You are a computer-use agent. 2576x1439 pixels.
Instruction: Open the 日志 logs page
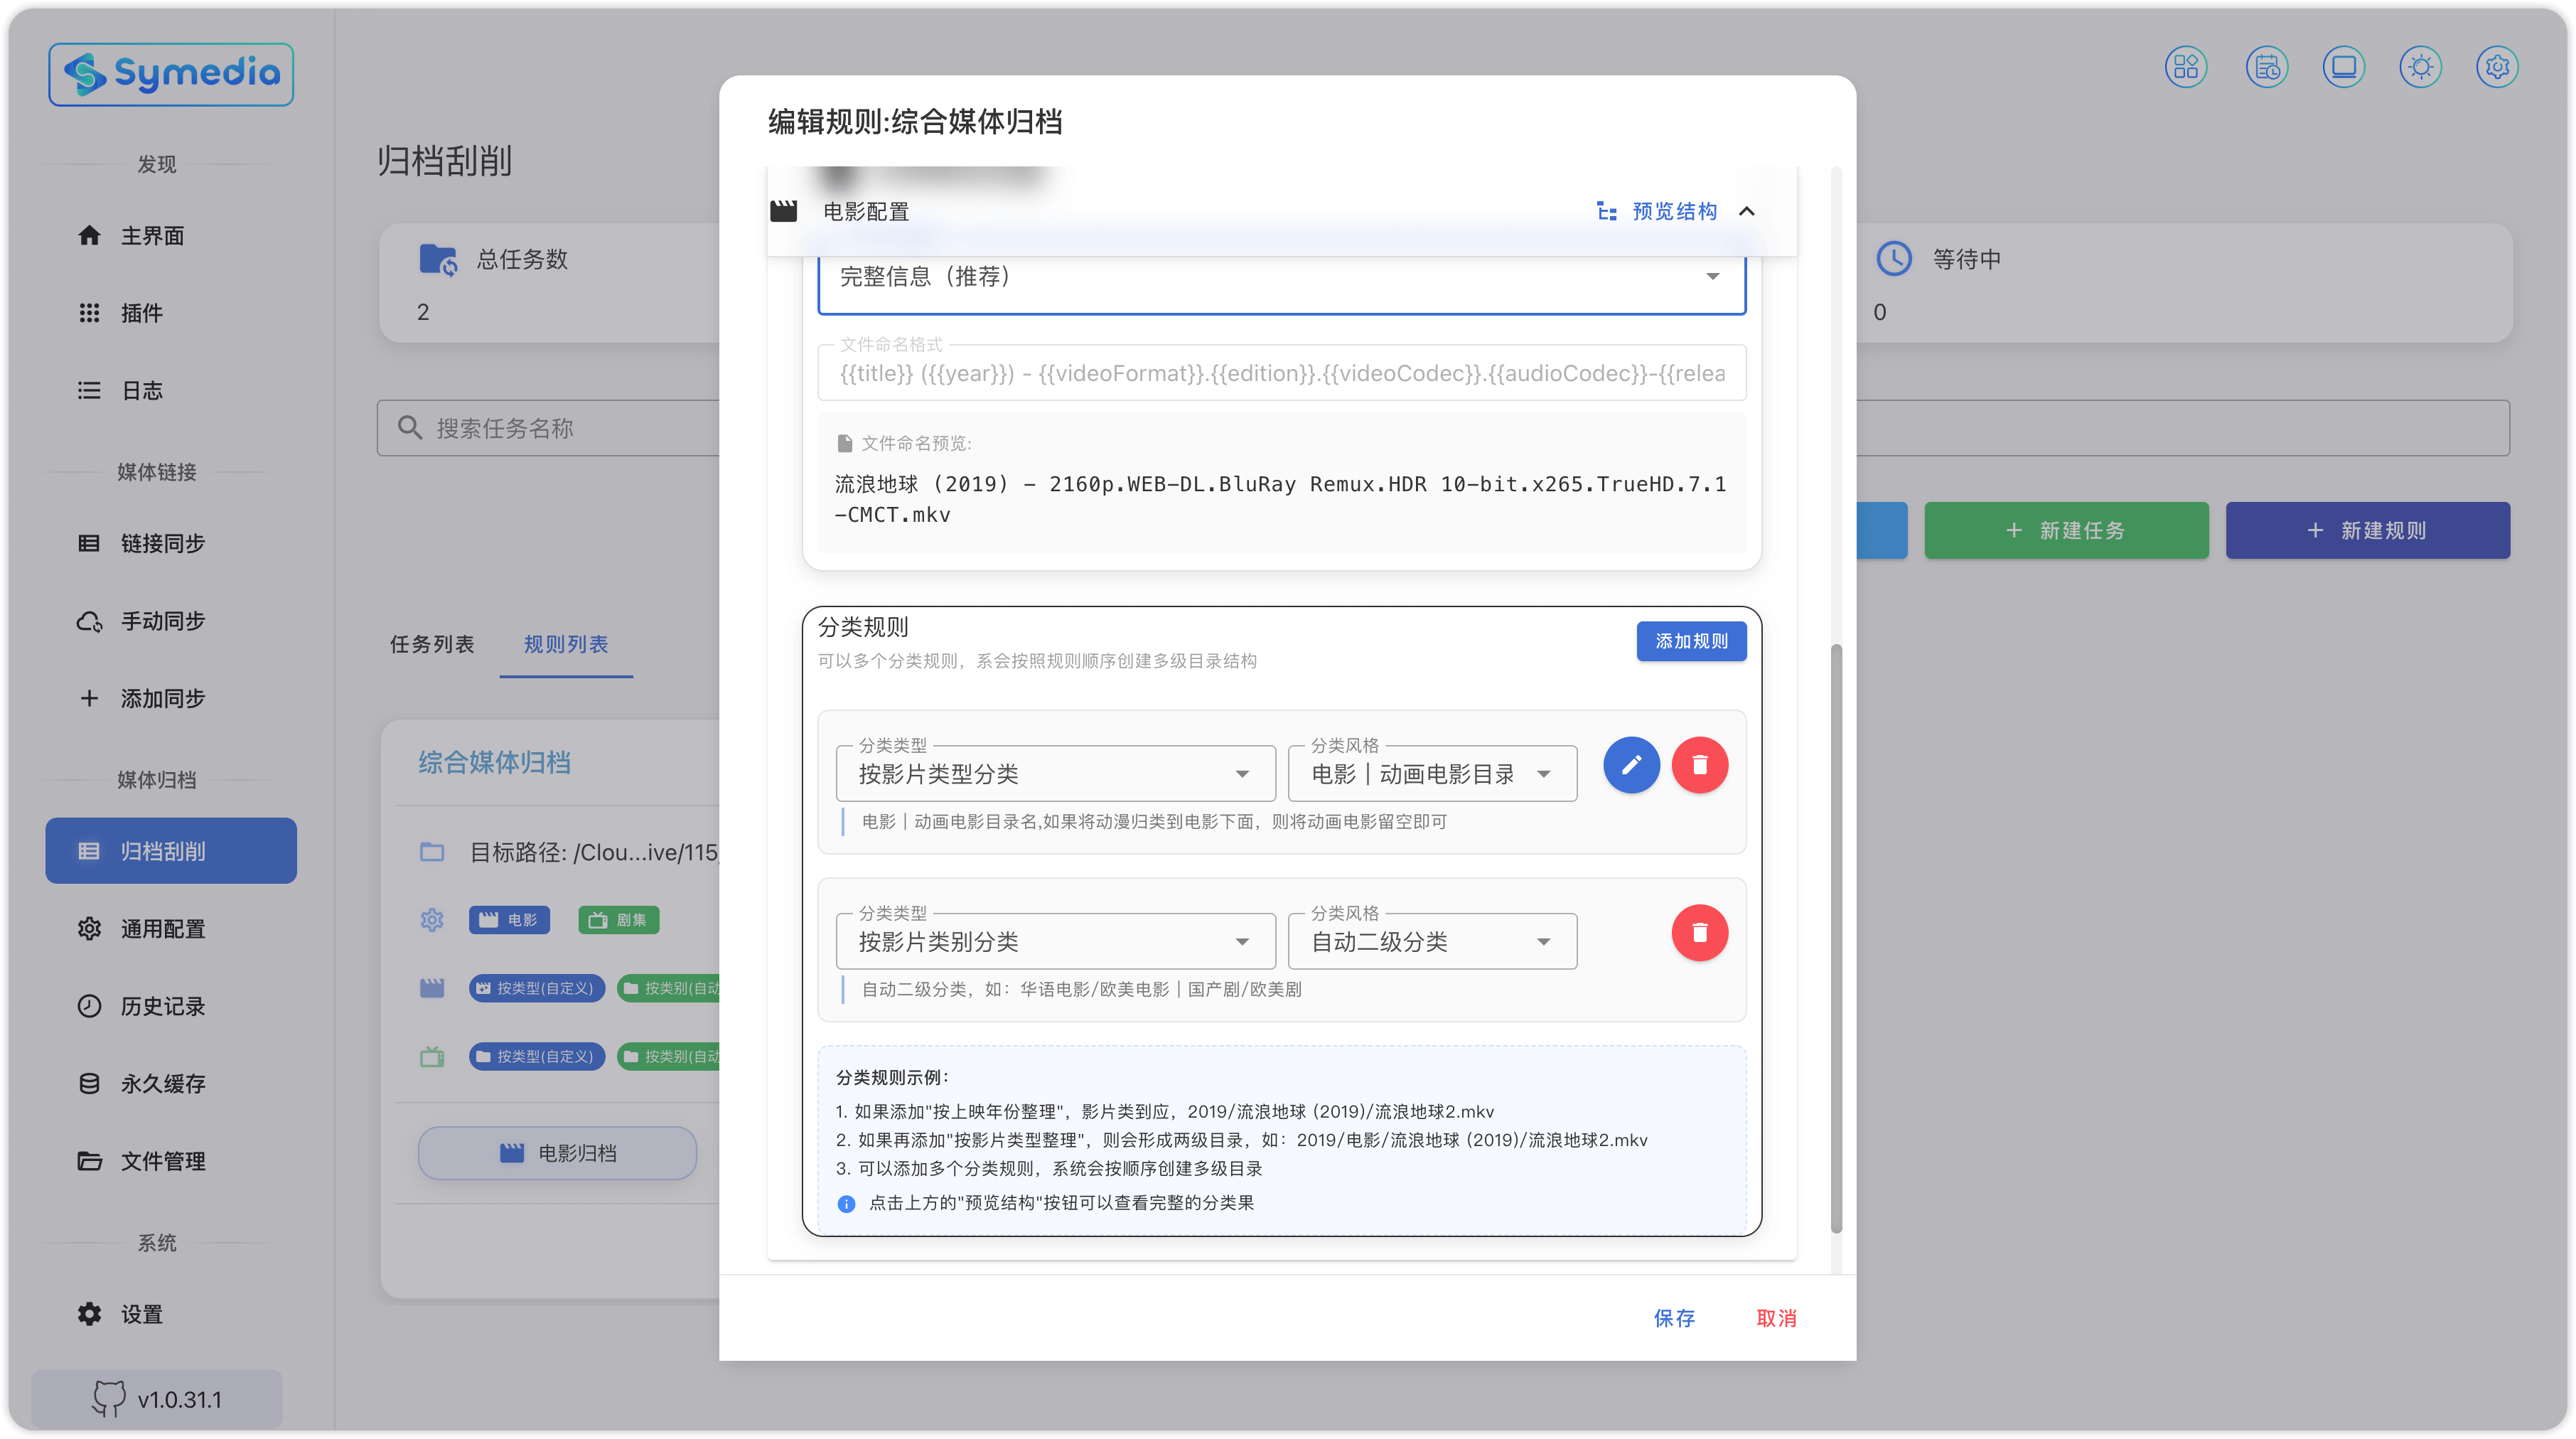click(x=171, y=390)
